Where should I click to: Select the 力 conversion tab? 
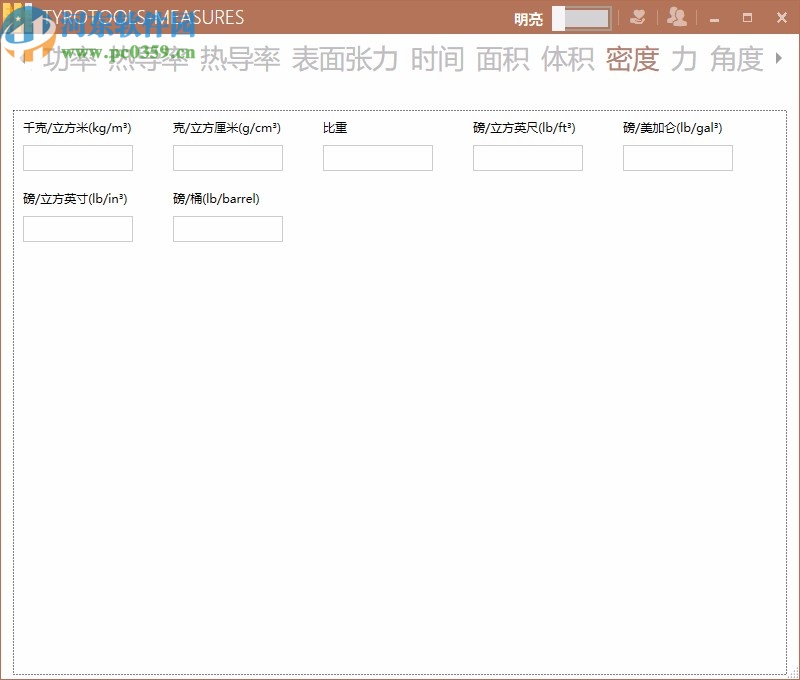[x=685, y=60]
